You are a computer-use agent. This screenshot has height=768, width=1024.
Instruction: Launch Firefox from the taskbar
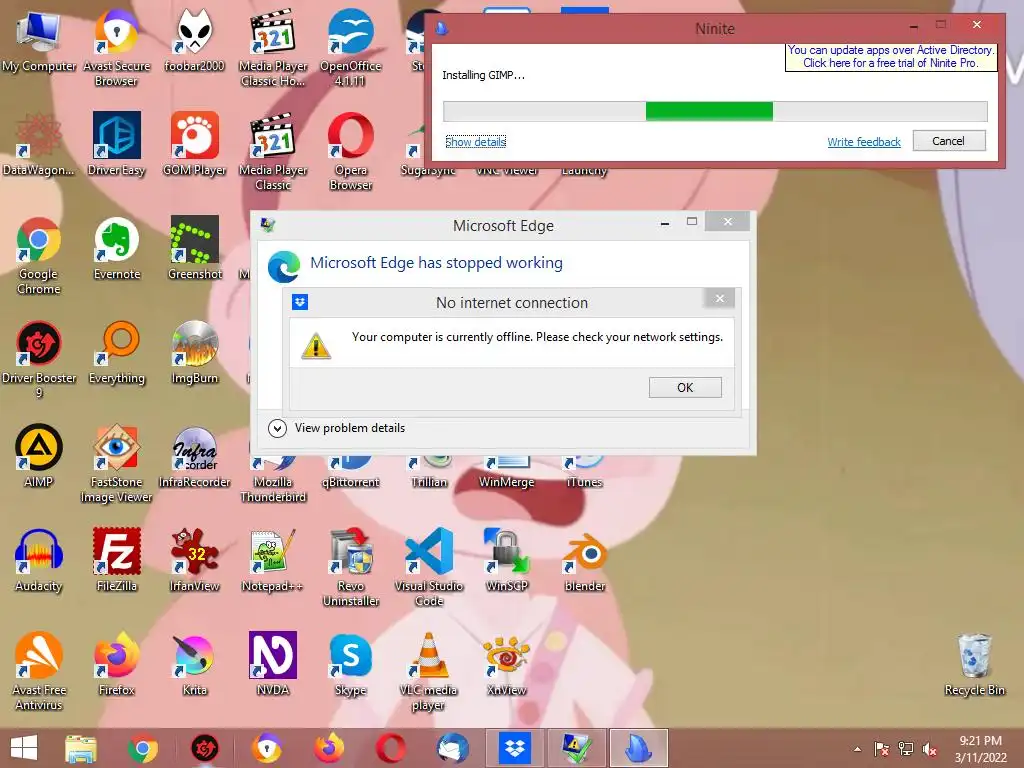click(329, 748)
